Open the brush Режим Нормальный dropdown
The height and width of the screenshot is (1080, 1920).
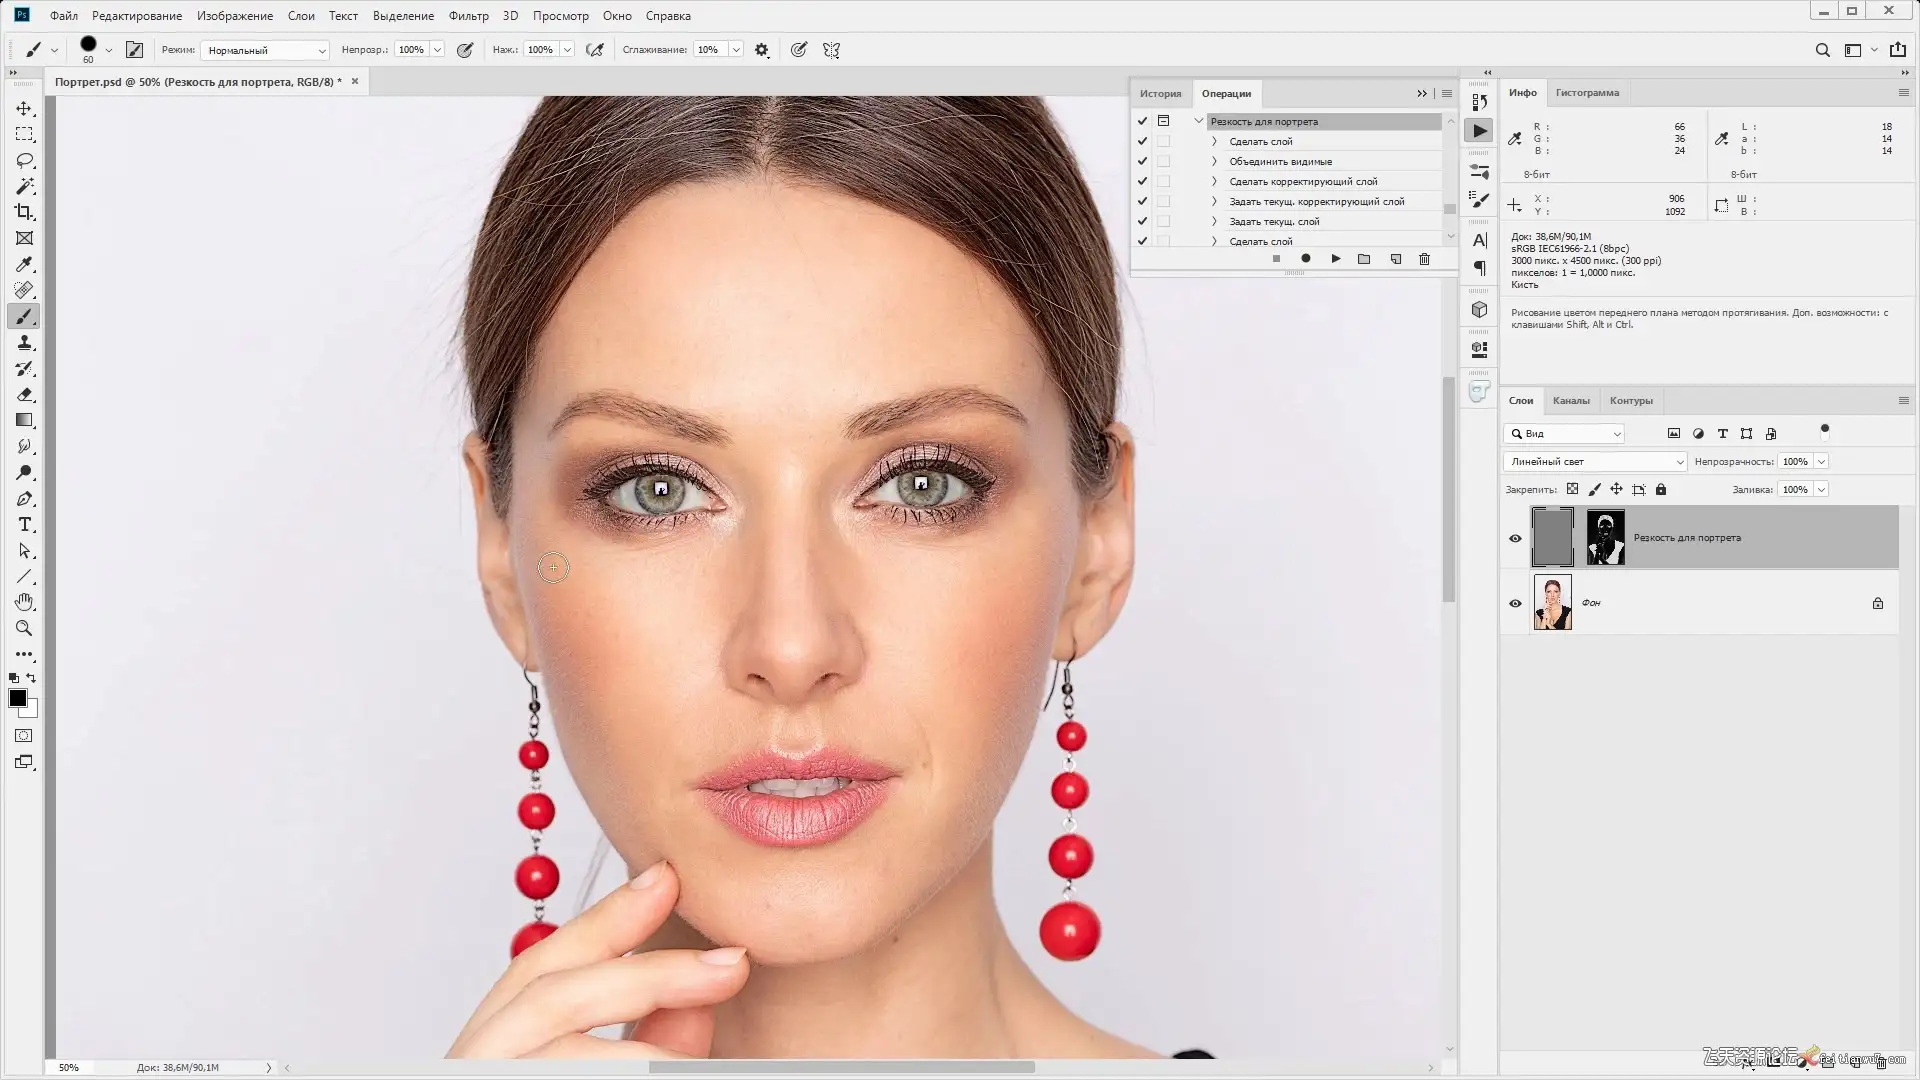pyautogui.click(x=265, y=50)
